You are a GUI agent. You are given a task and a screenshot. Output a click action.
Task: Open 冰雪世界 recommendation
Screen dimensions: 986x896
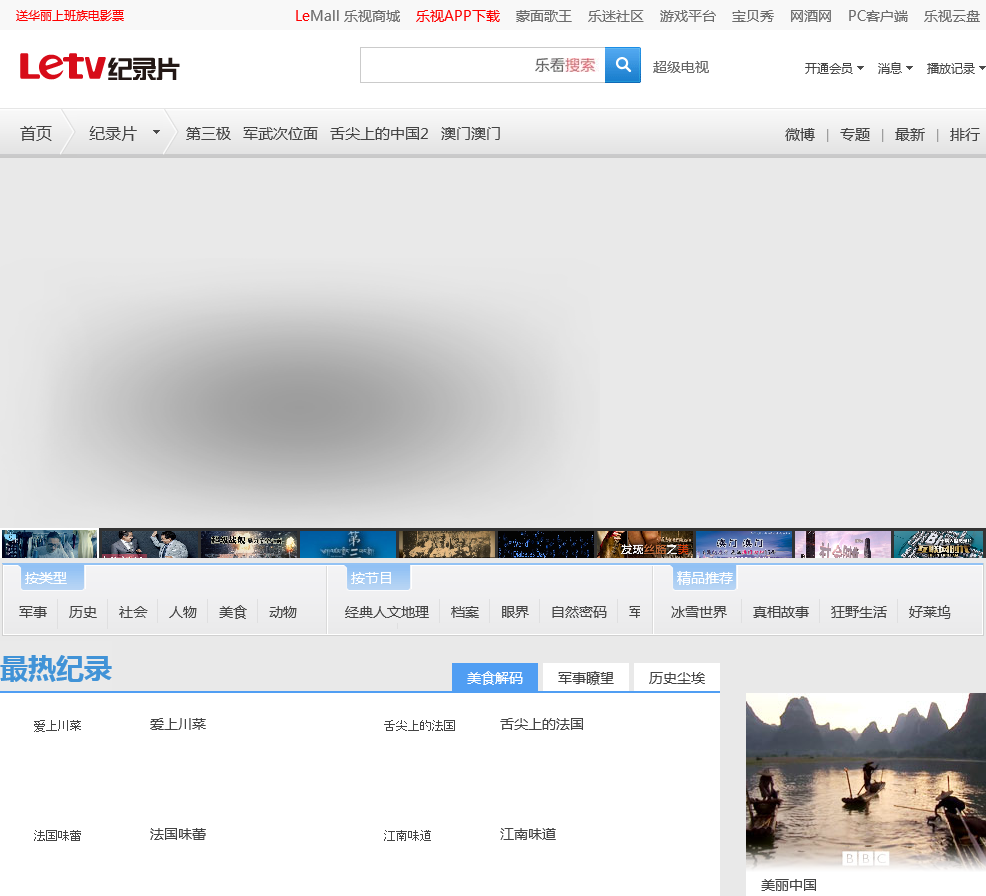(699, 612)
